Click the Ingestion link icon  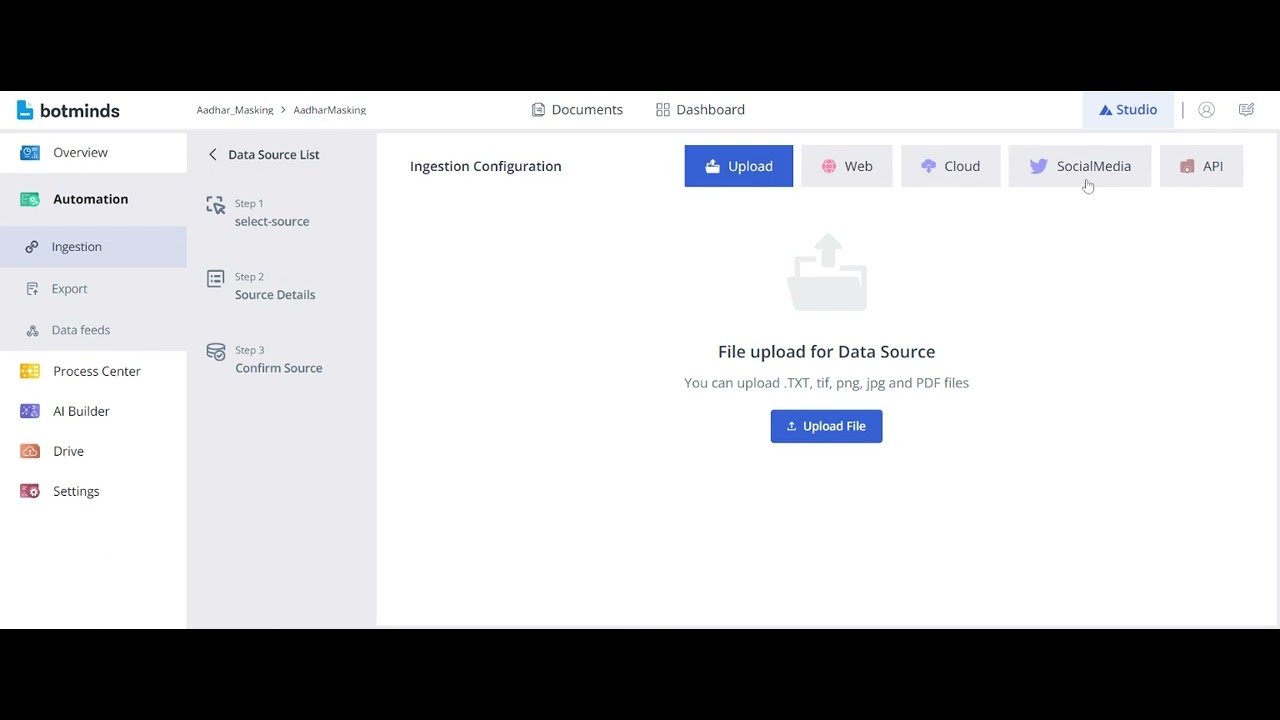32,247
